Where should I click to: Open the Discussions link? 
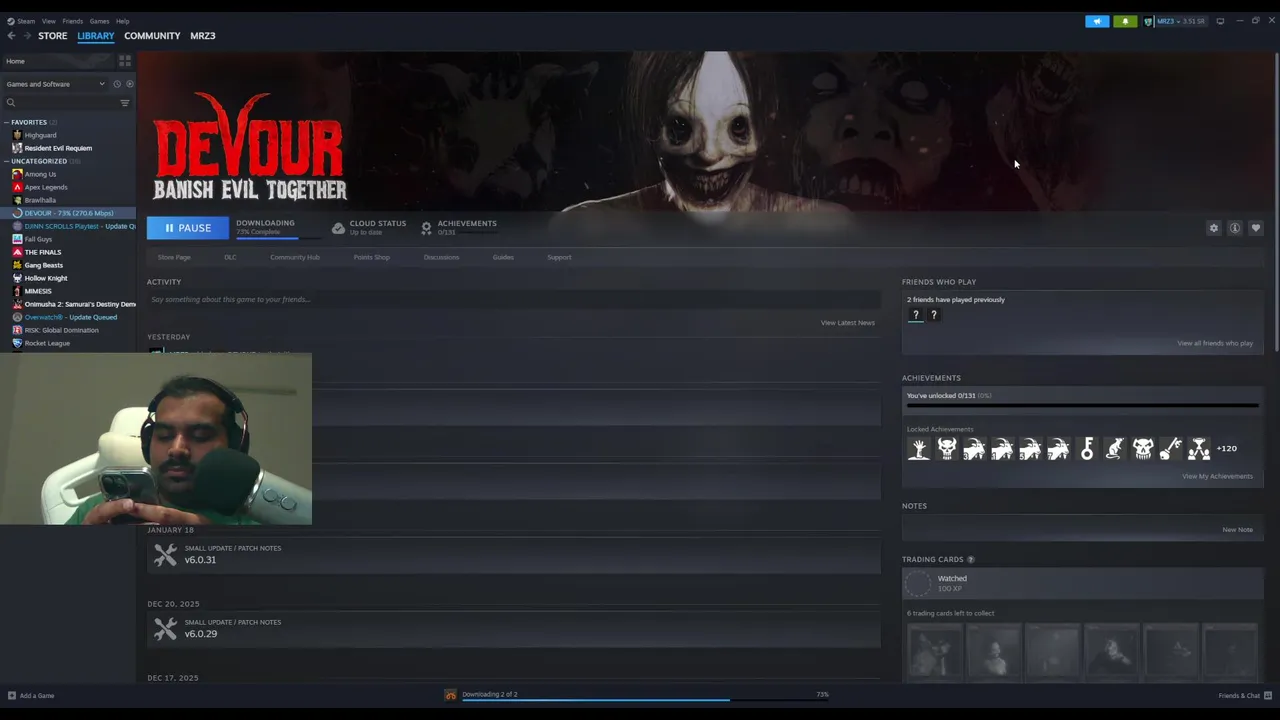pyautogui.click(x=441, y=257)
